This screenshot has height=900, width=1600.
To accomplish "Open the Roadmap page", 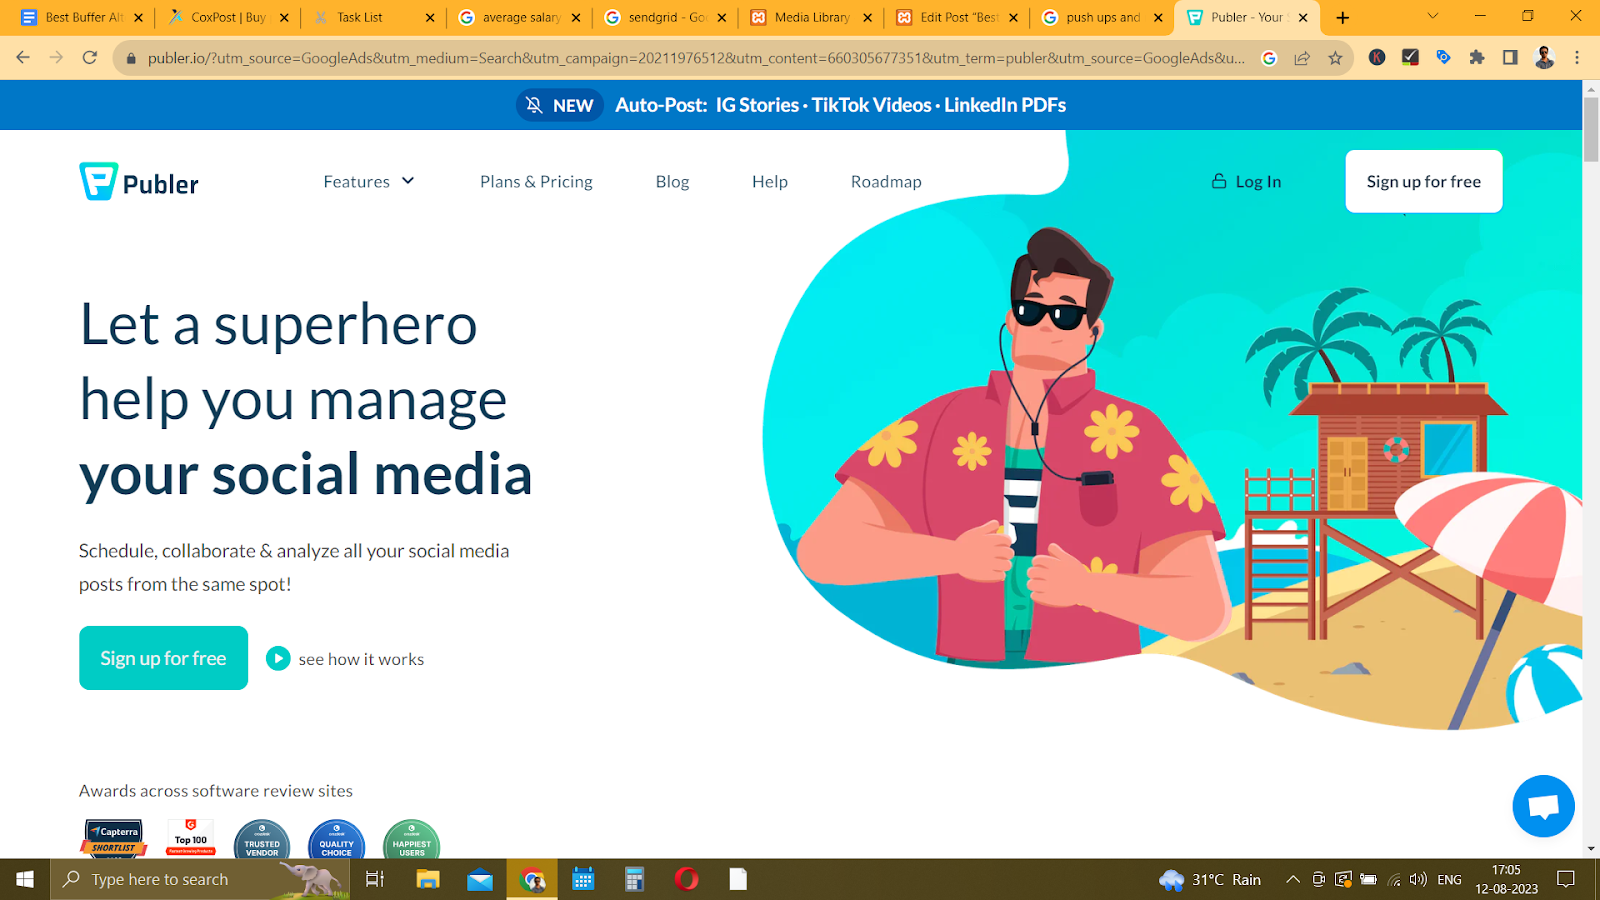I will (886, 181).
